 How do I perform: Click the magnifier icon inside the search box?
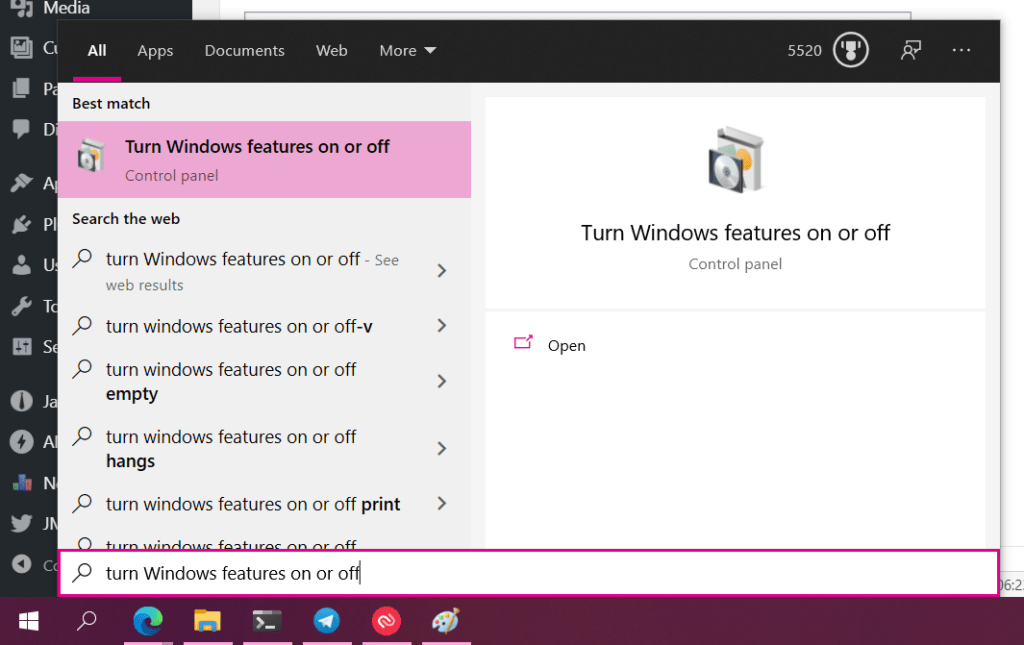tap(82, 573)
